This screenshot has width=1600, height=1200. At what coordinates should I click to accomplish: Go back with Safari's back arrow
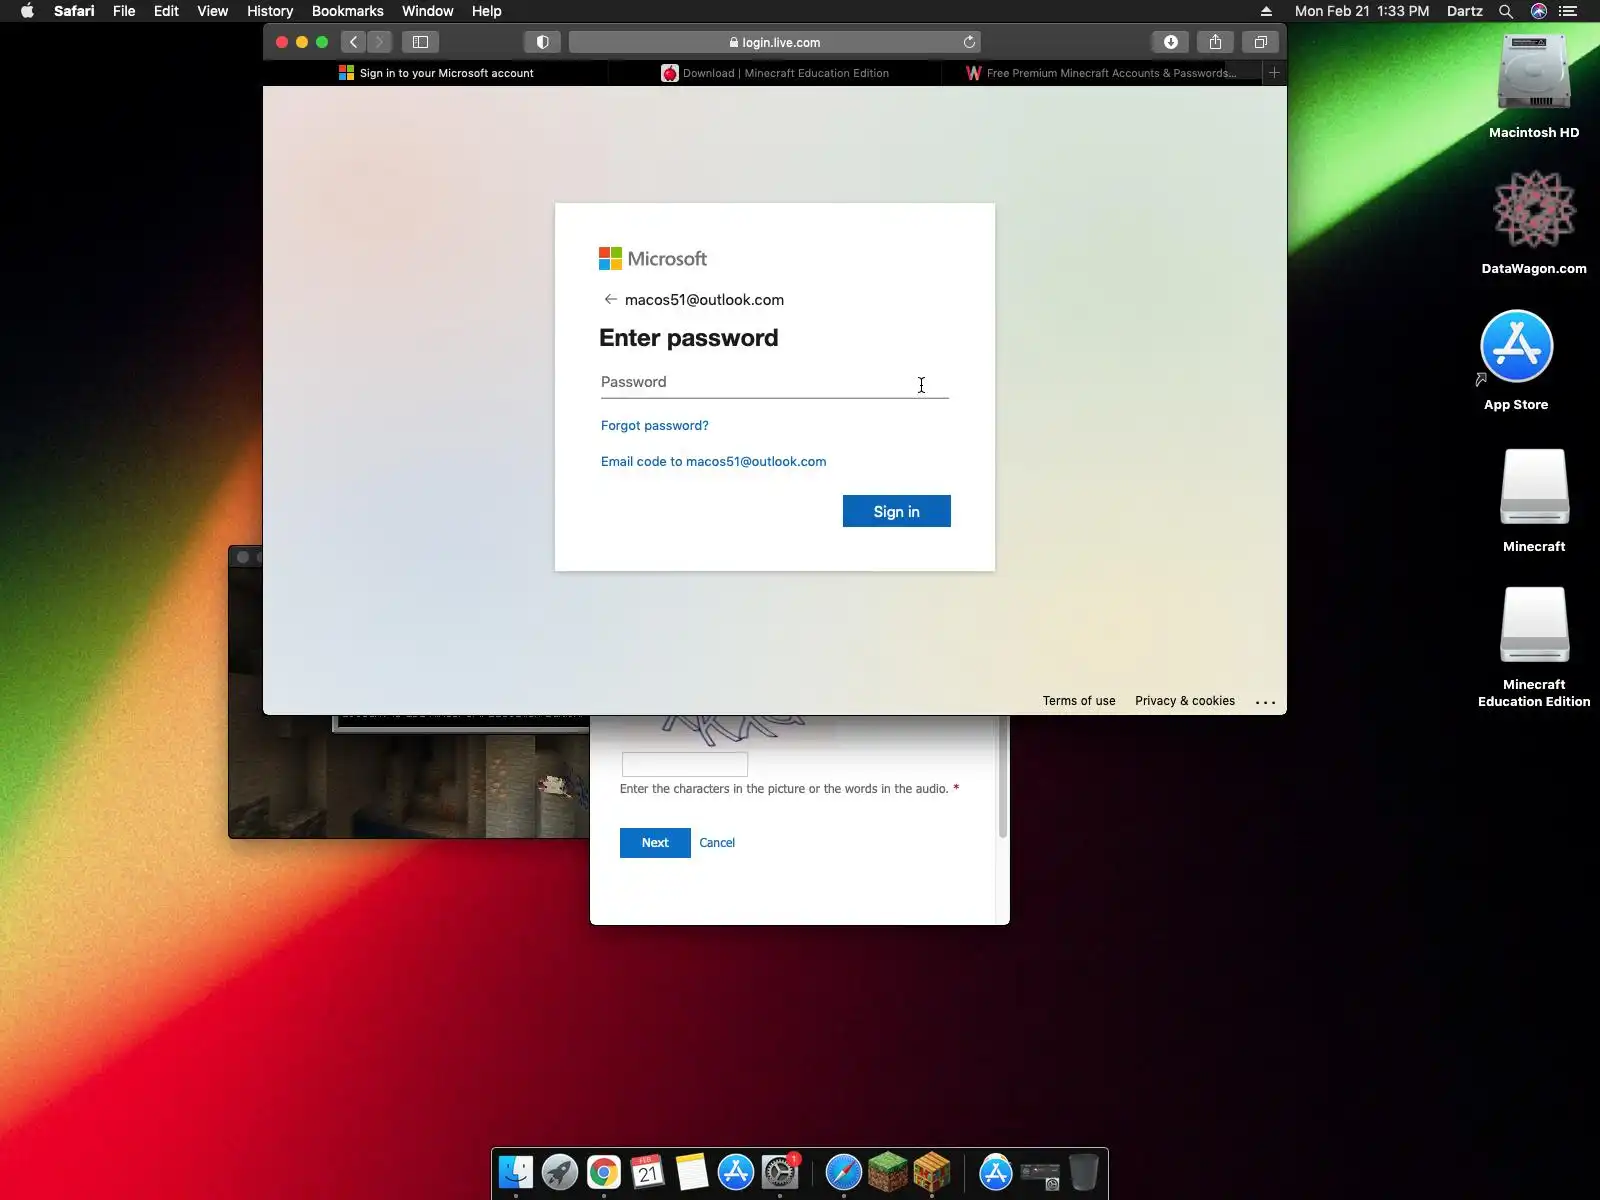tap(353, 42)
